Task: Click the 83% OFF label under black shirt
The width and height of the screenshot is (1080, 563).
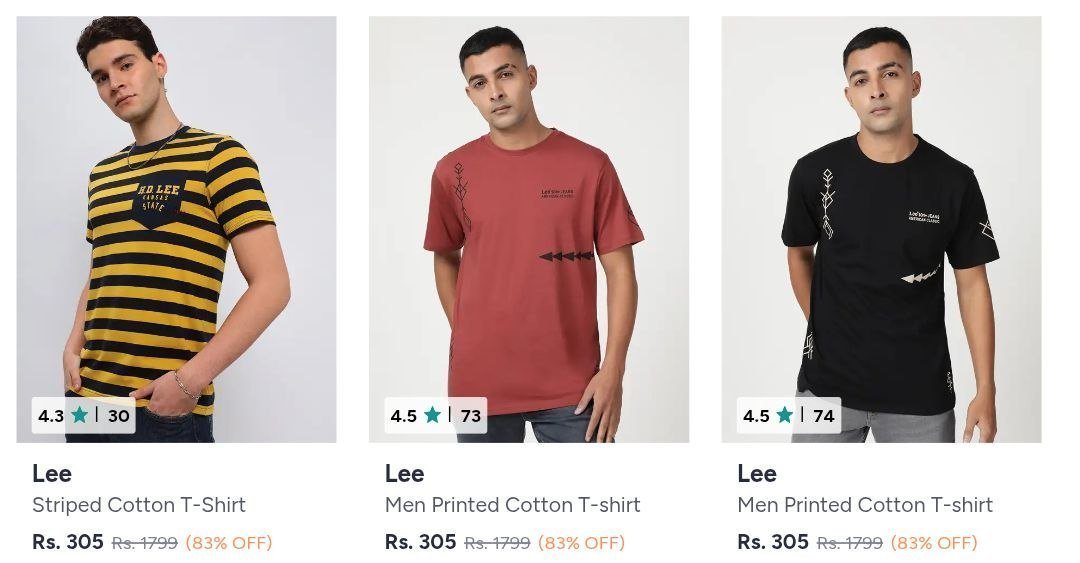Action: [x=934, y=543]
